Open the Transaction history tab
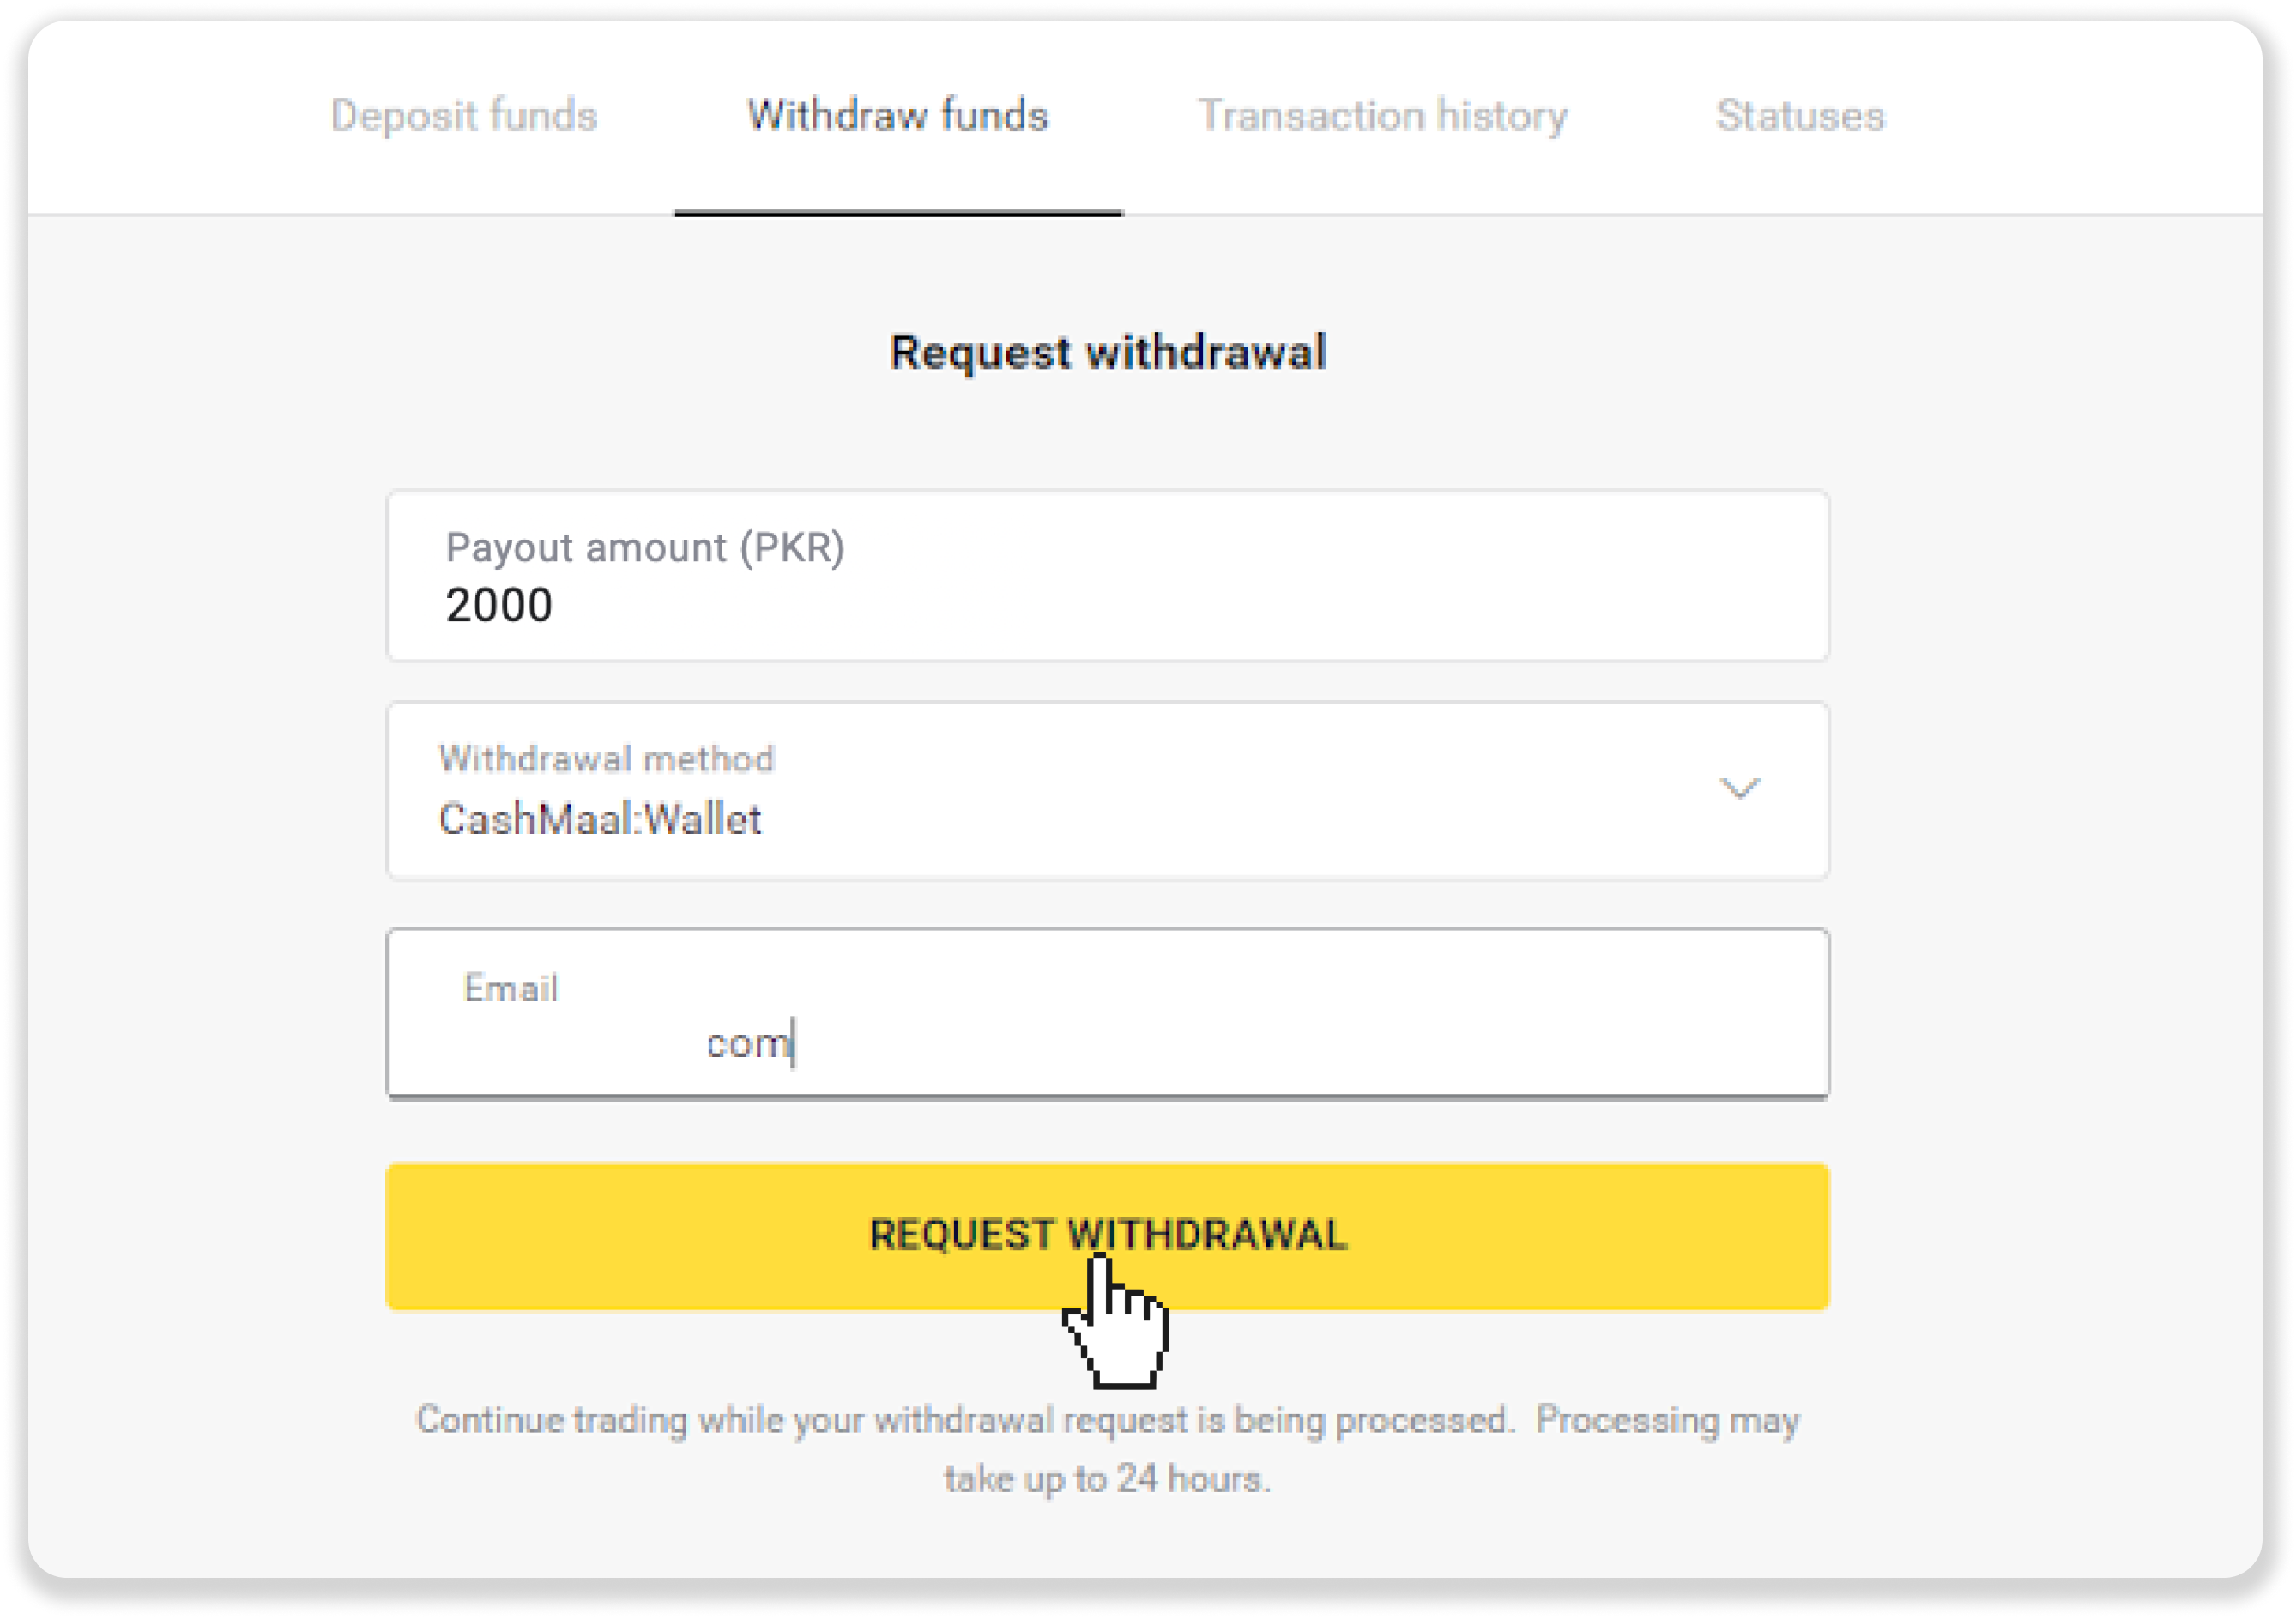Screen dimensions: 2296x1619 tap(1382, 116)
